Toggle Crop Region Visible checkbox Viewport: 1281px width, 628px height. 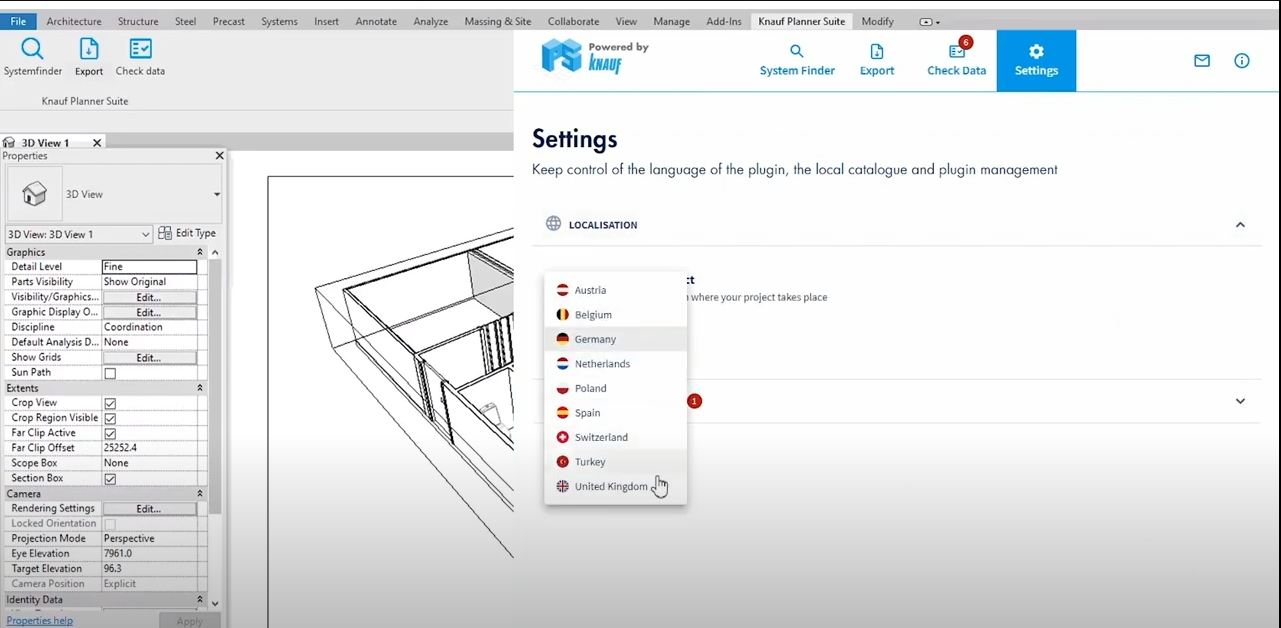(x=110, y=418)
